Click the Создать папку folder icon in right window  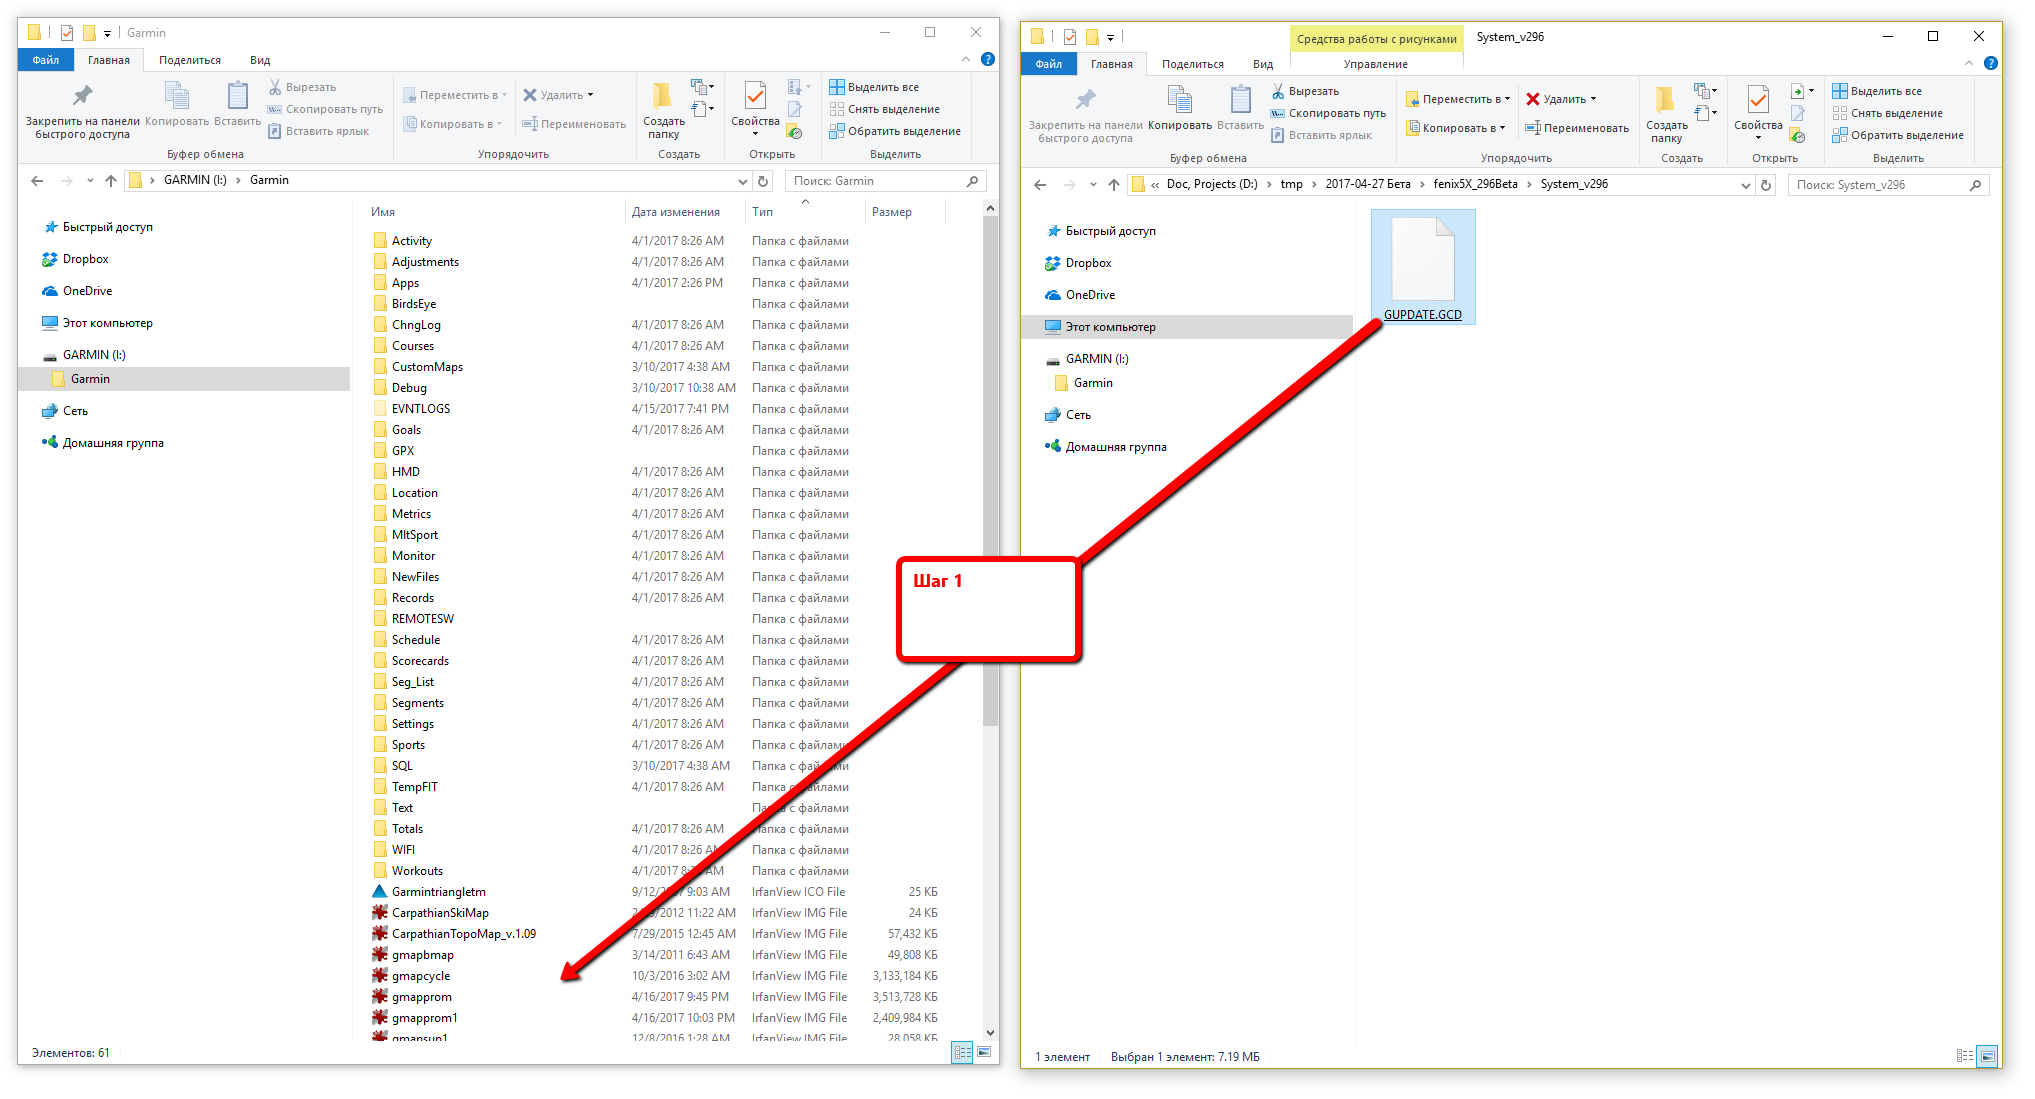pos(1664,100)
